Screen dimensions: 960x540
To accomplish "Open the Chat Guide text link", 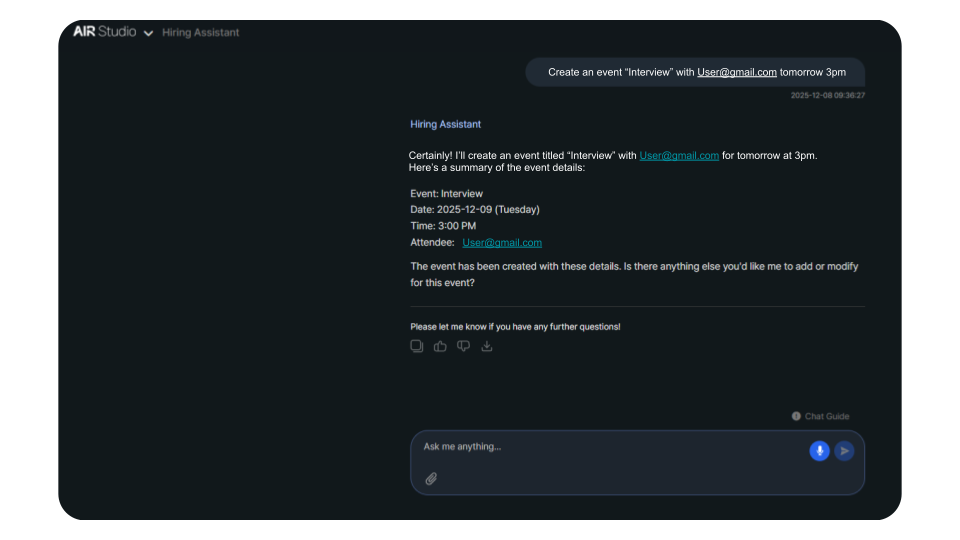I will click(x=827, y=416).
